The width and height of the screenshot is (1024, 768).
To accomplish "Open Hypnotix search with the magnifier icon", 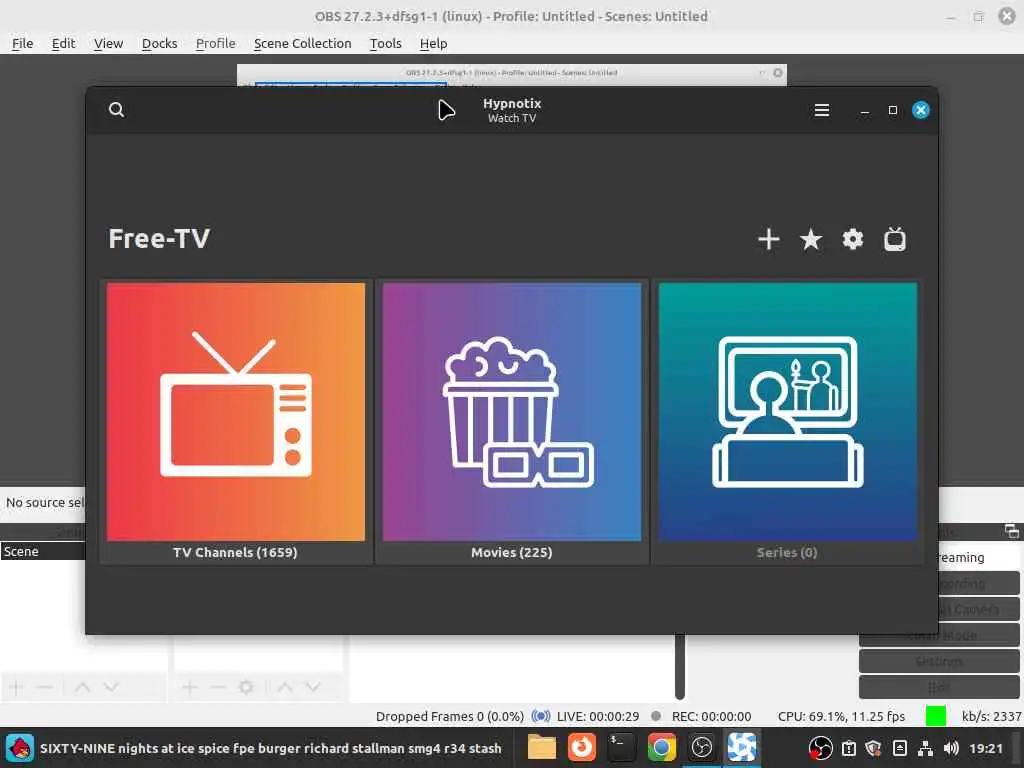I will pos(116,110).
